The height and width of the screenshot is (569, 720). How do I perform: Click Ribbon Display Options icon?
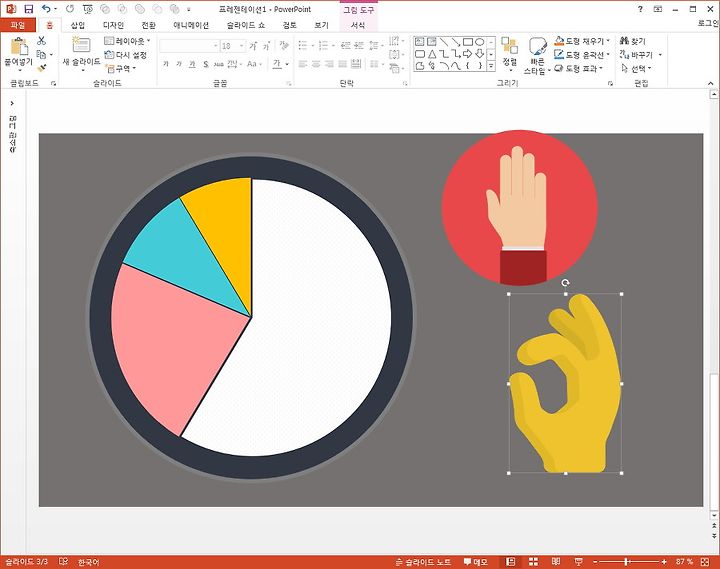coord(658,9)
